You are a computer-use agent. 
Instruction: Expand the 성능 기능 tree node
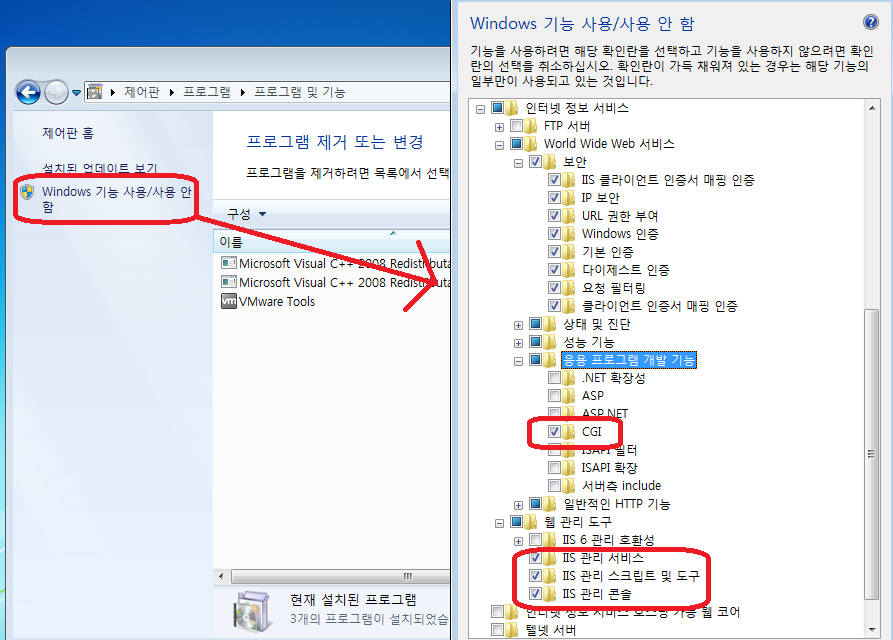(x=518, y=343)
